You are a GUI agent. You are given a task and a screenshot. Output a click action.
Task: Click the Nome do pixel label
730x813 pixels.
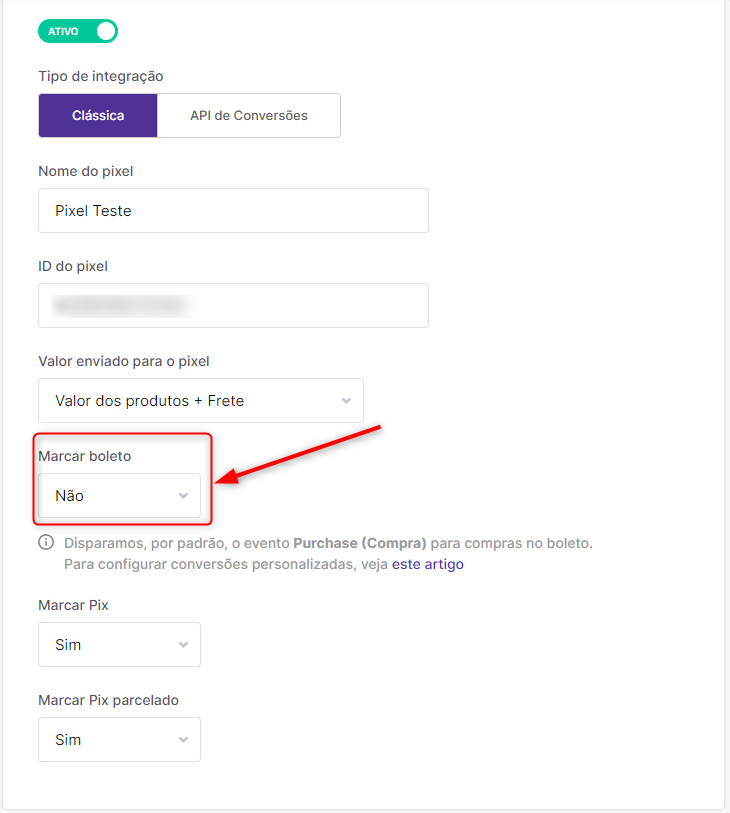coord(86,171)
